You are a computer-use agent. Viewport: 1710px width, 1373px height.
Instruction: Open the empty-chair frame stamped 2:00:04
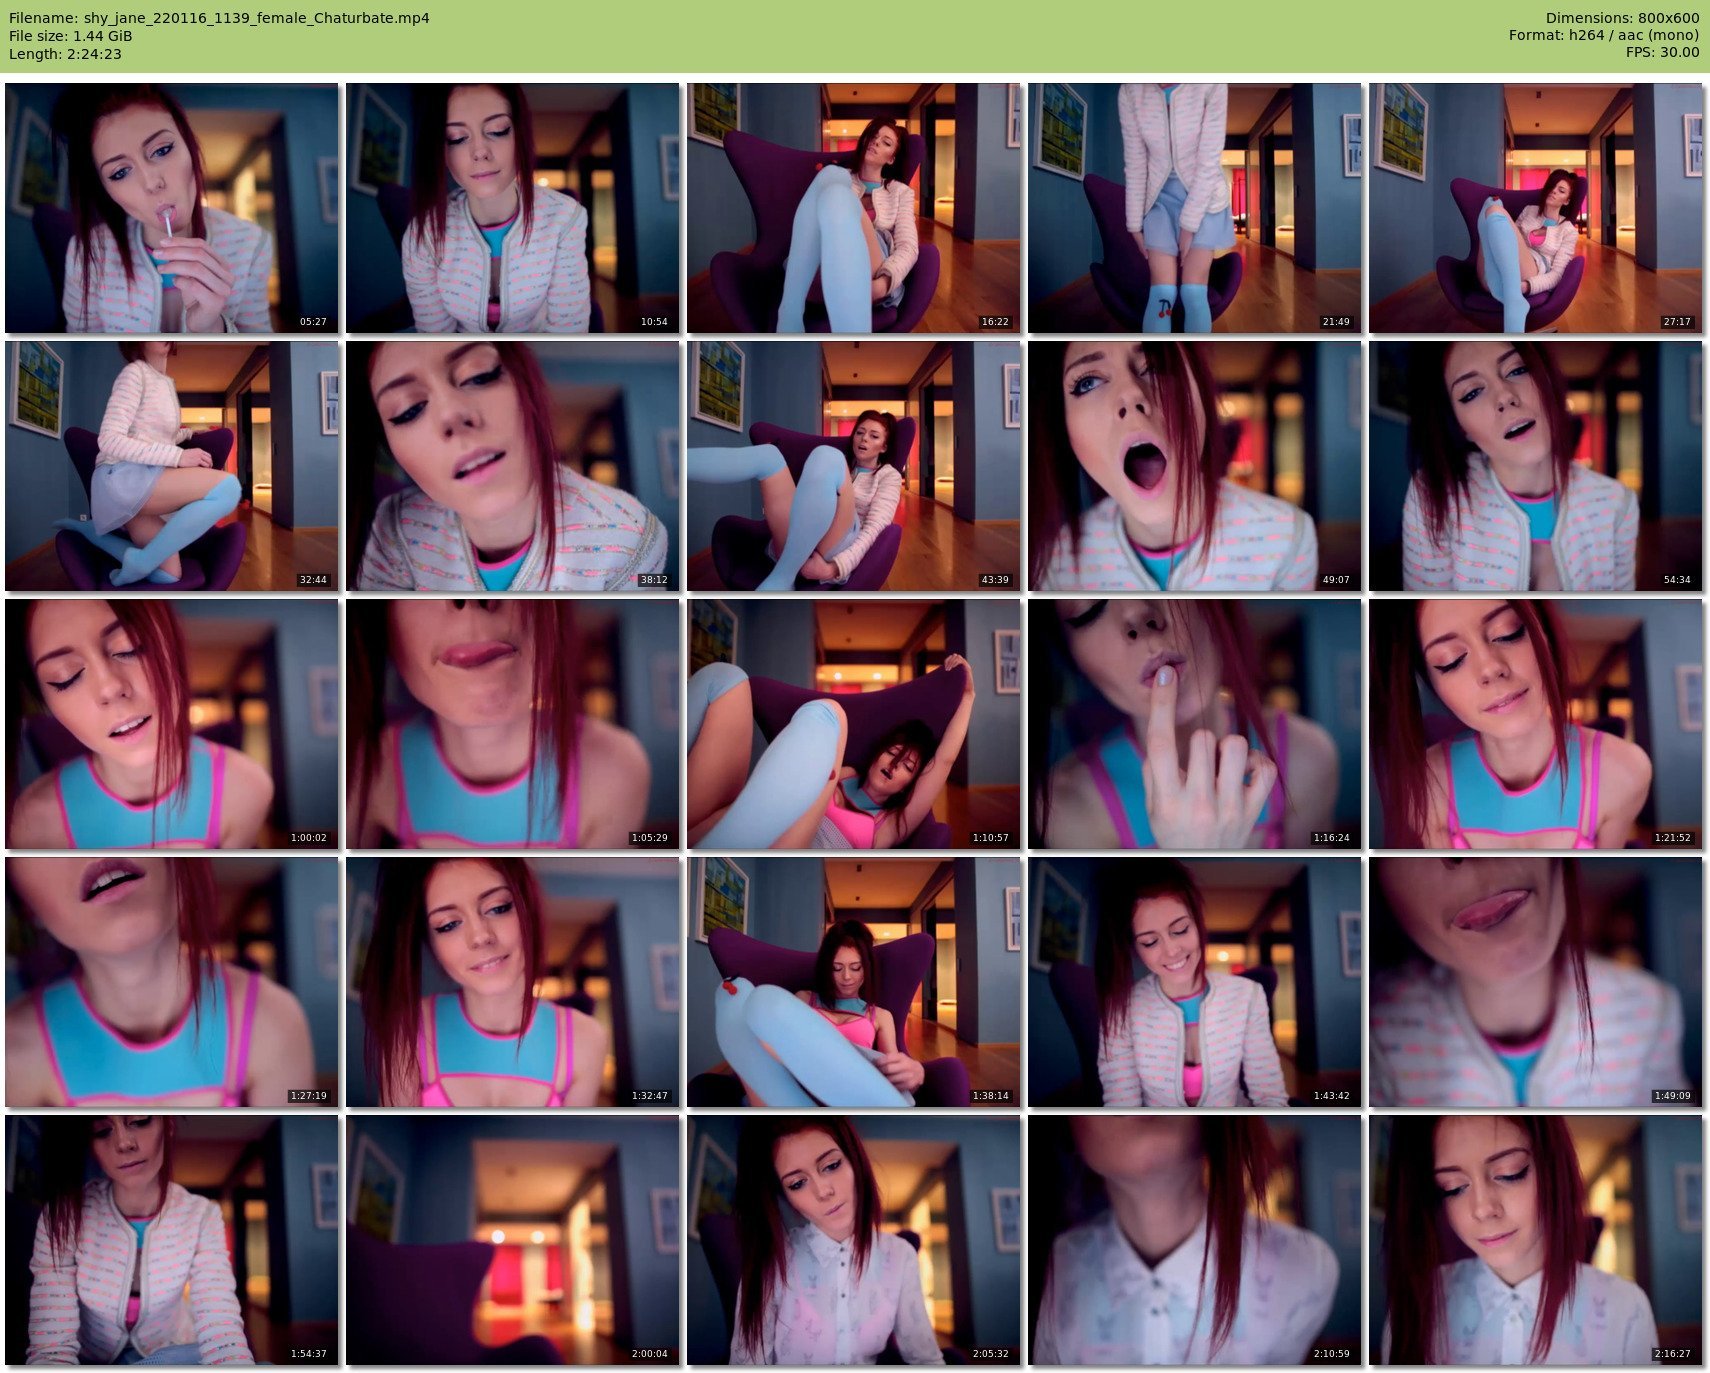point(513,1240)
